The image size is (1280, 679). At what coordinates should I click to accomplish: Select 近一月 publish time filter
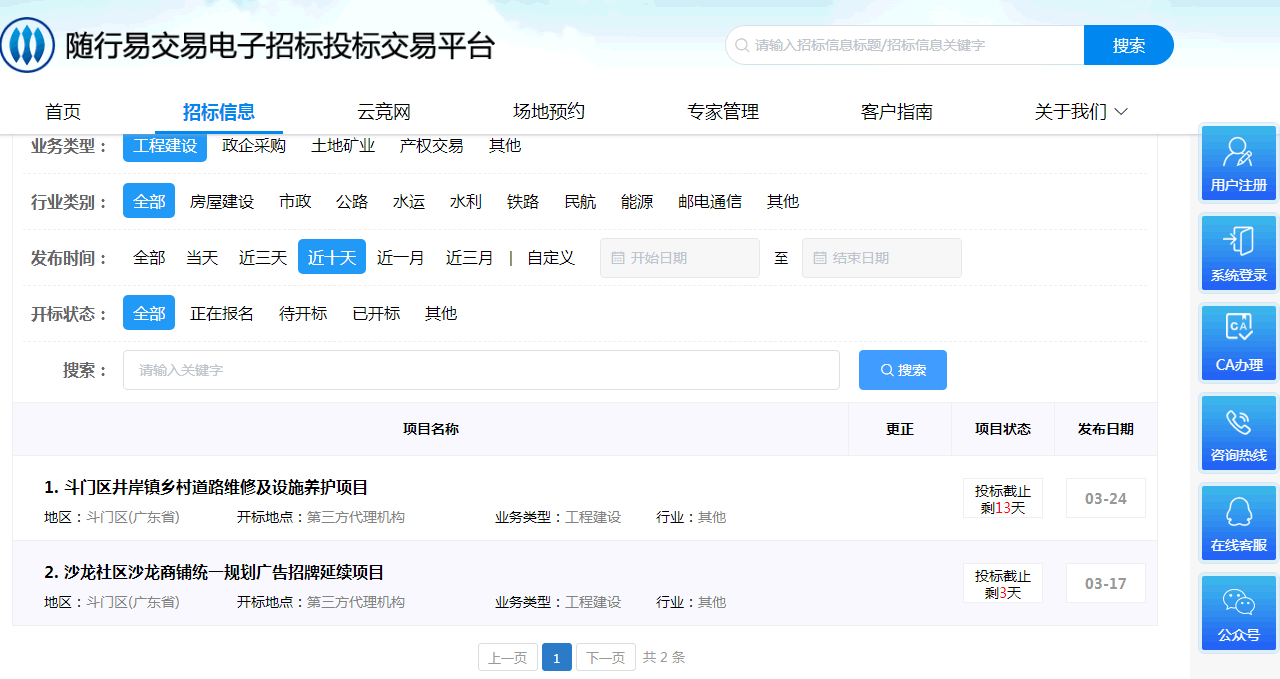400,258
